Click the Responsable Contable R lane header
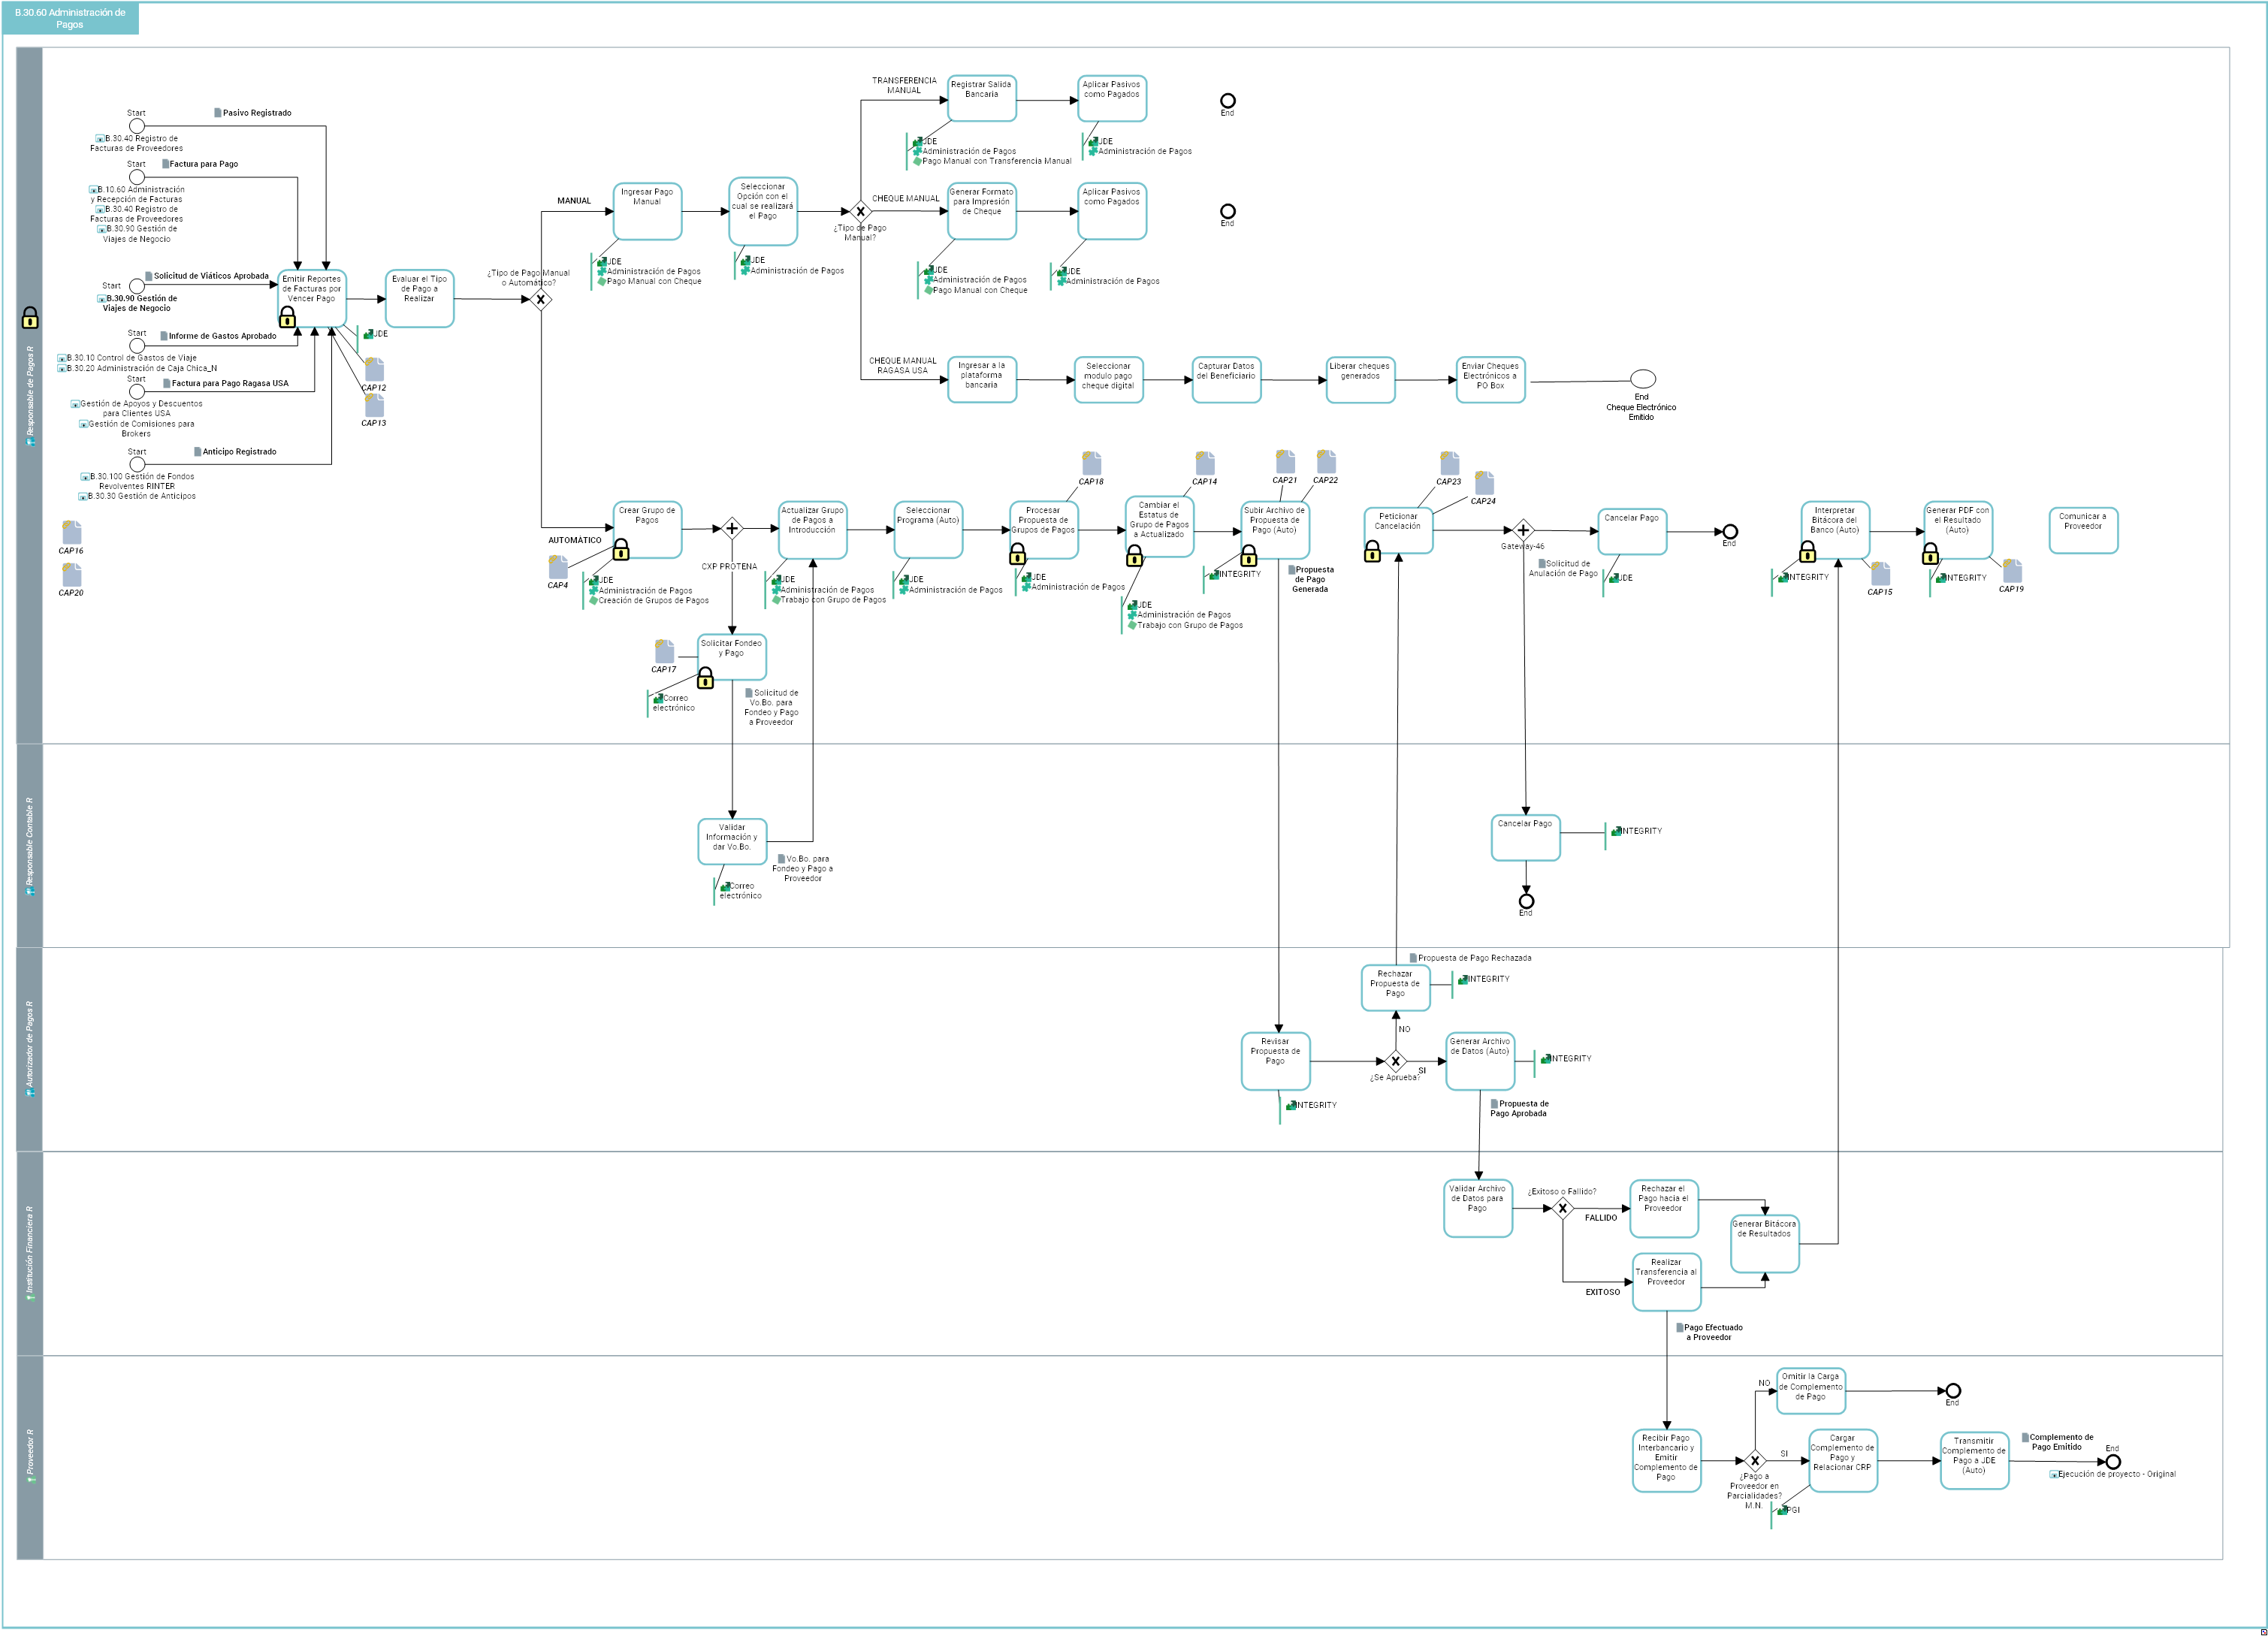 (x=30, y=845)
